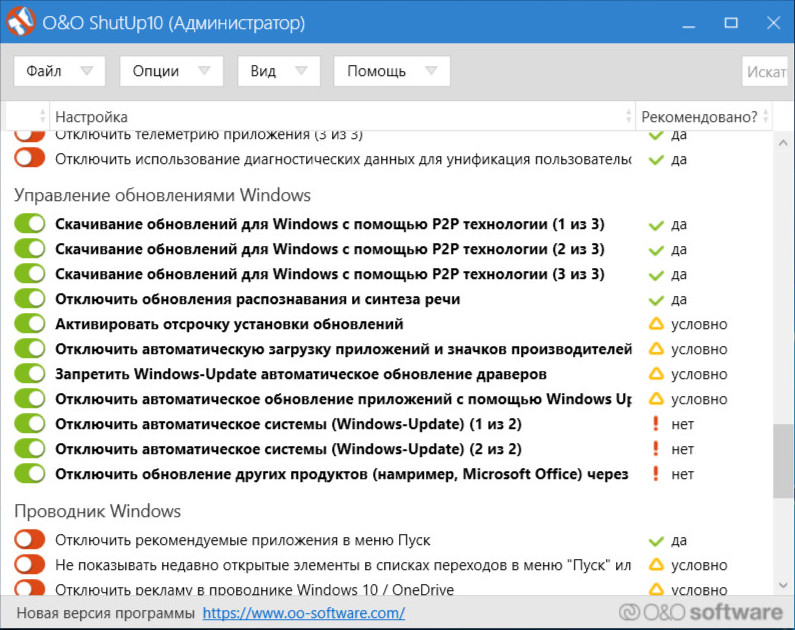Click red exclamation icon for Microsoft Office row
Viewport: 795px width, 630px height.
click(656, 473)
